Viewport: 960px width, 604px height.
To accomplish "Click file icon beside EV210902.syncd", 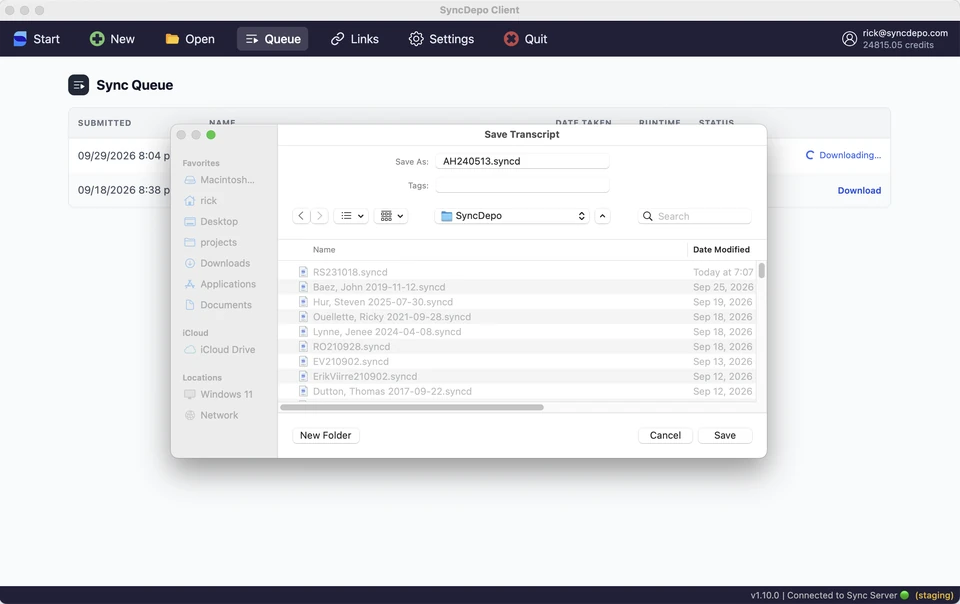I will (x=303, y=361).
